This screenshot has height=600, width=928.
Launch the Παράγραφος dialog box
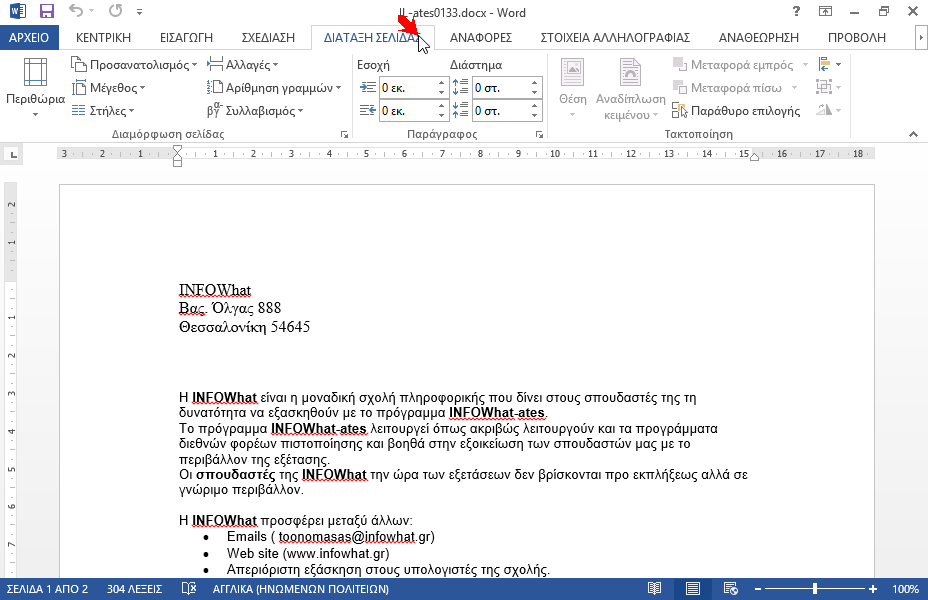click(539, 135)
